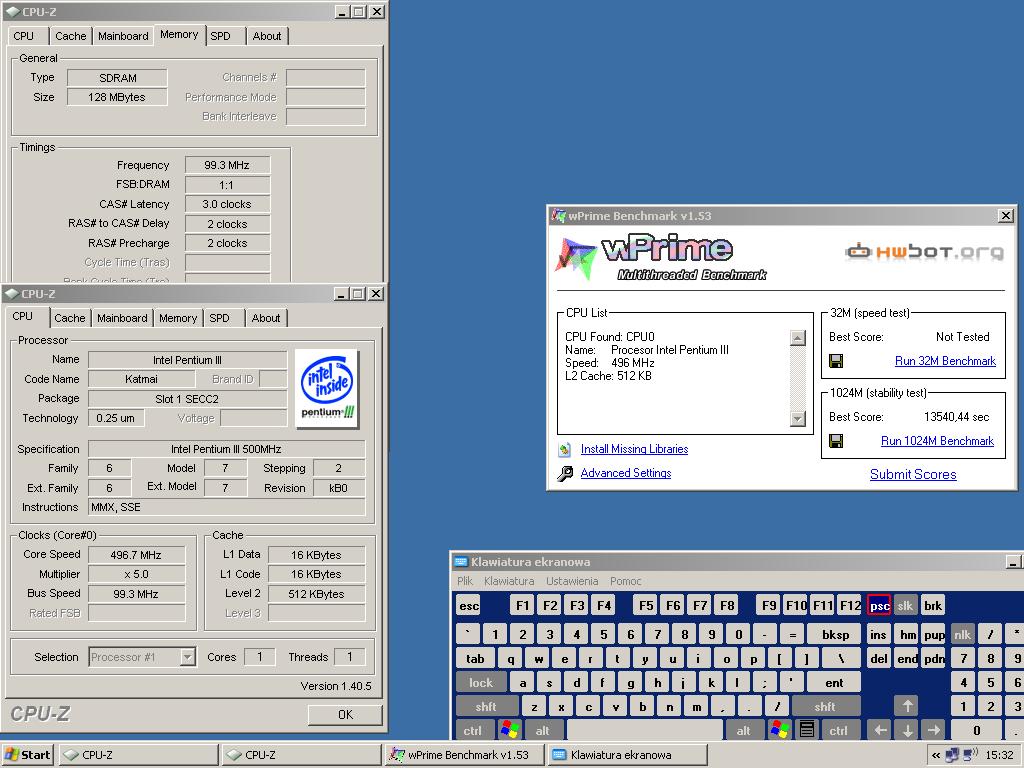Image resolution: width=1024 pixels, height=768 pixels.
Task: Open the Pomoc menu
Action: coord(626,581)
